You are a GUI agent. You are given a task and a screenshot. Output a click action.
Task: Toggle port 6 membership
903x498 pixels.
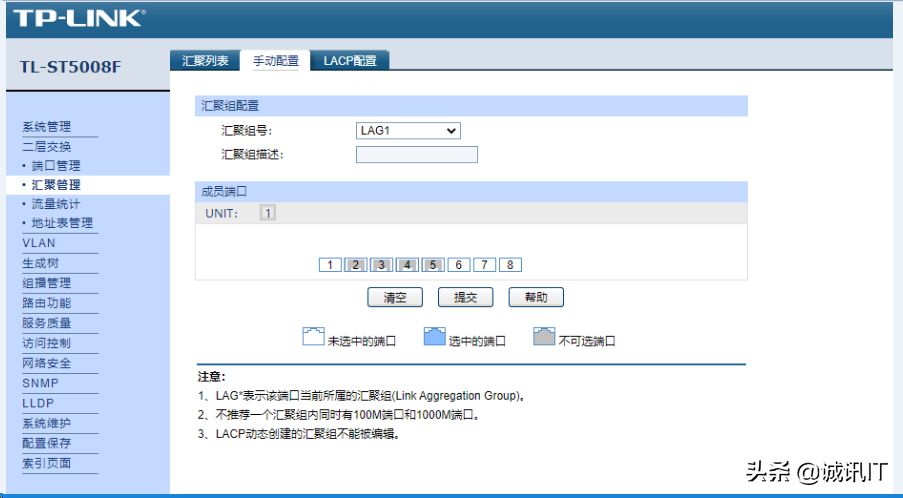458,265
